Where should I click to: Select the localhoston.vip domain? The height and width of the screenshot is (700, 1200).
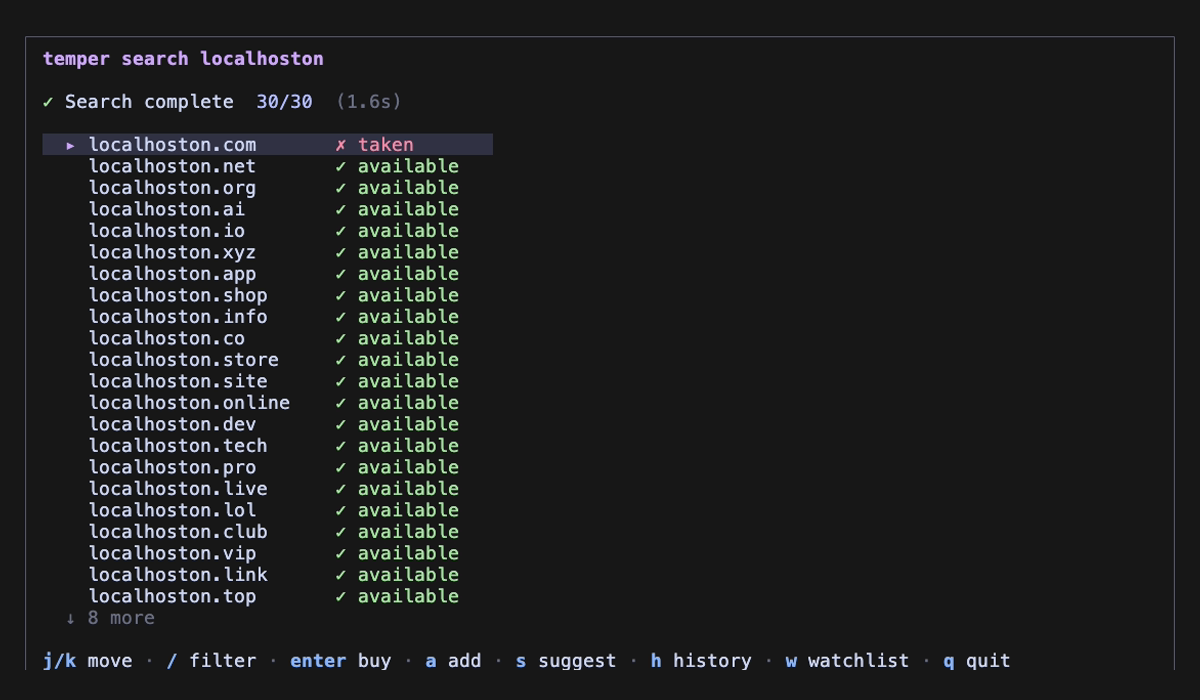(x=172, y=553)
